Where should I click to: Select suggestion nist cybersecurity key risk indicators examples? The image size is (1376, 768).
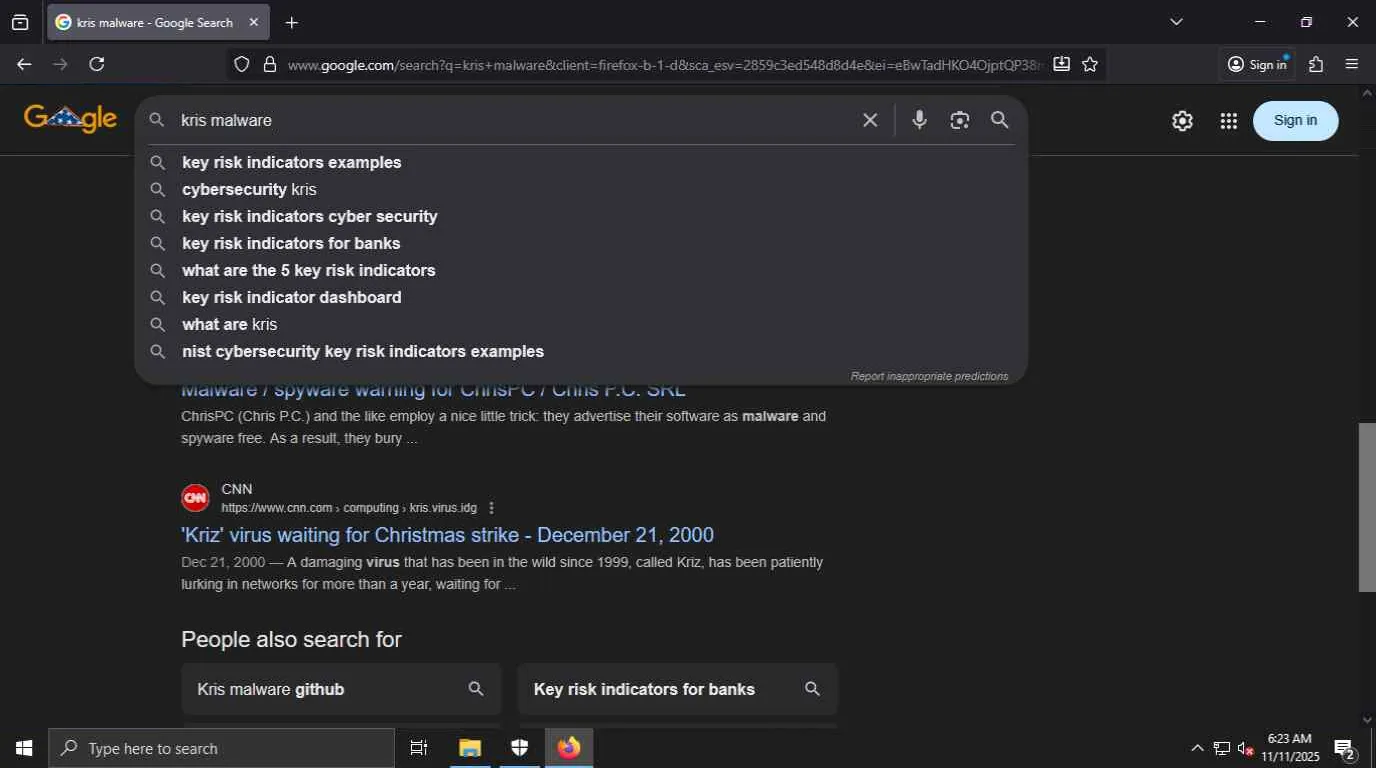click(580, 351)
